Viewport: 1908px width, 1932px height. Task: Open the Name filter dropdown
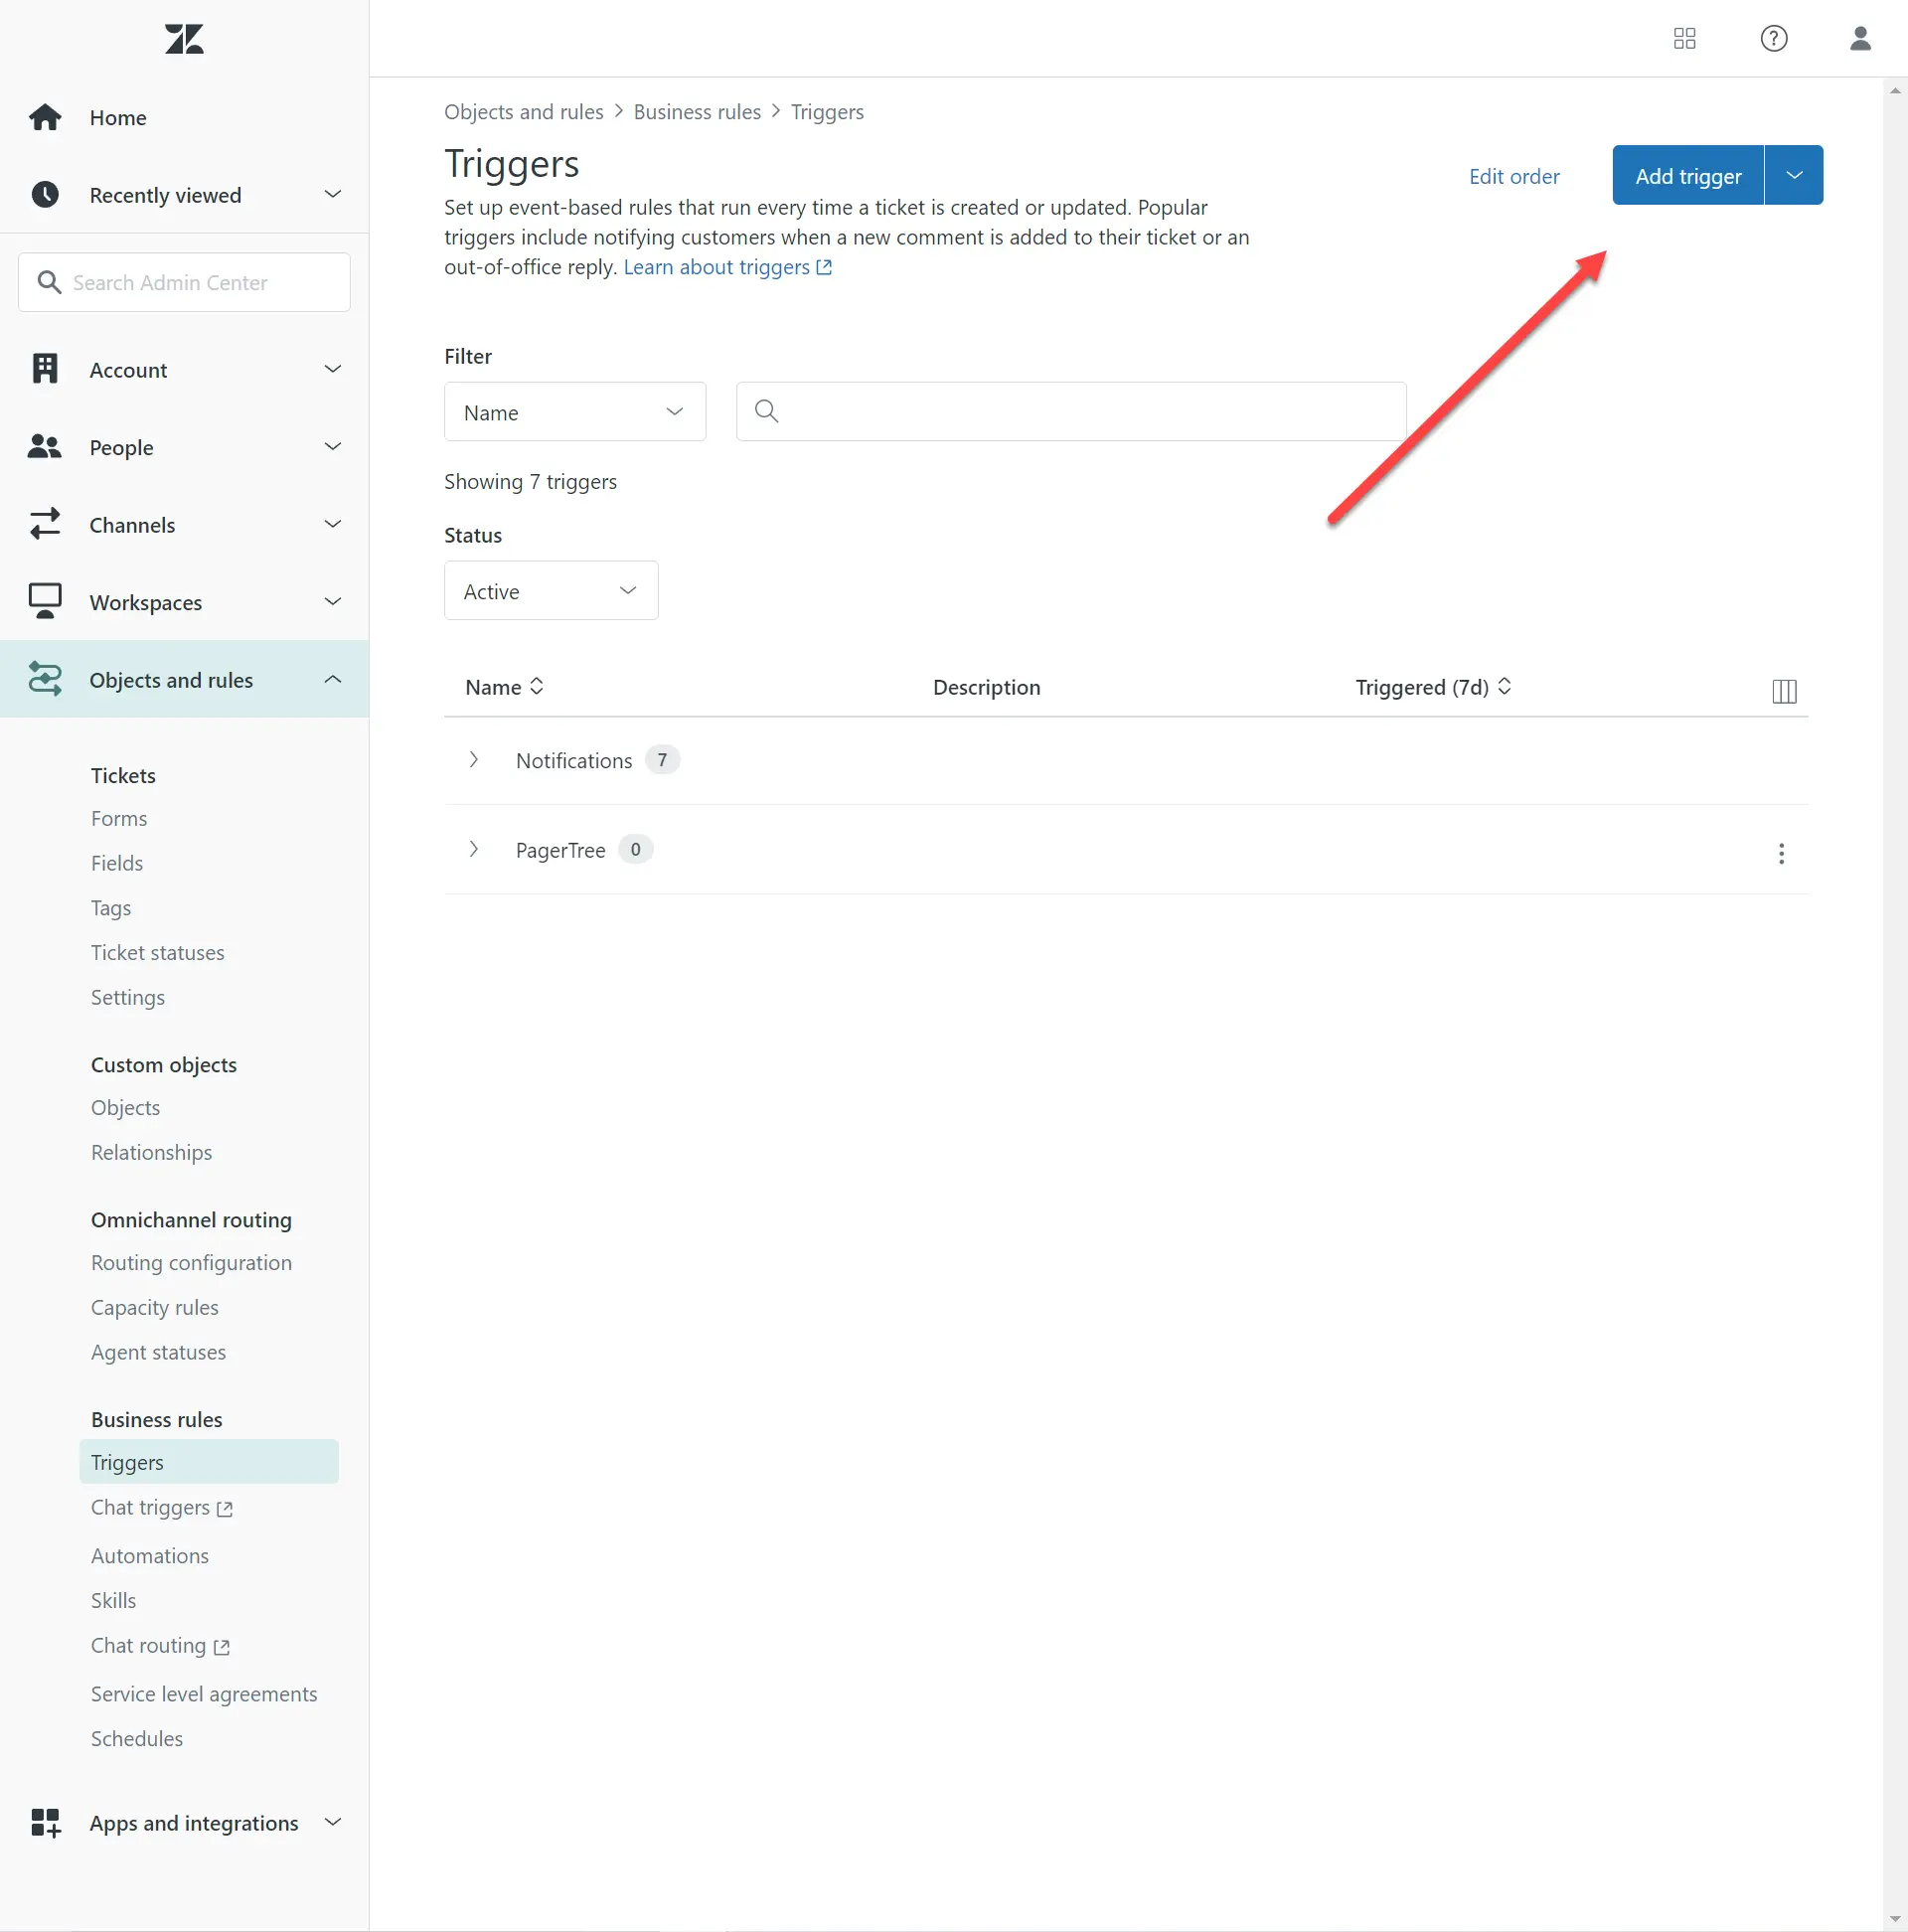pos(574,412)
